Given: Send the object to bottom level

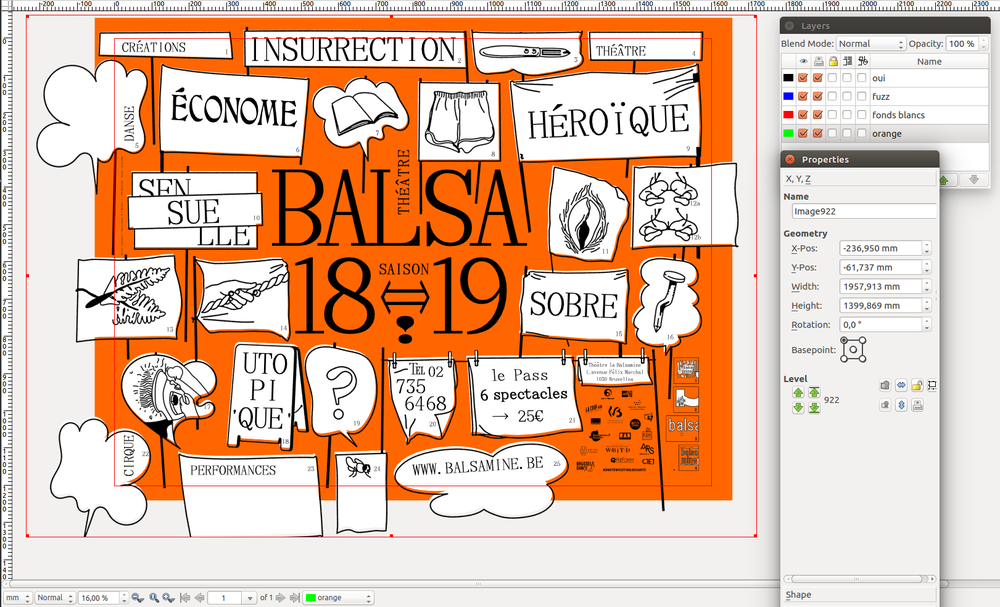Looking at the screenshot, I should point(814,407).
